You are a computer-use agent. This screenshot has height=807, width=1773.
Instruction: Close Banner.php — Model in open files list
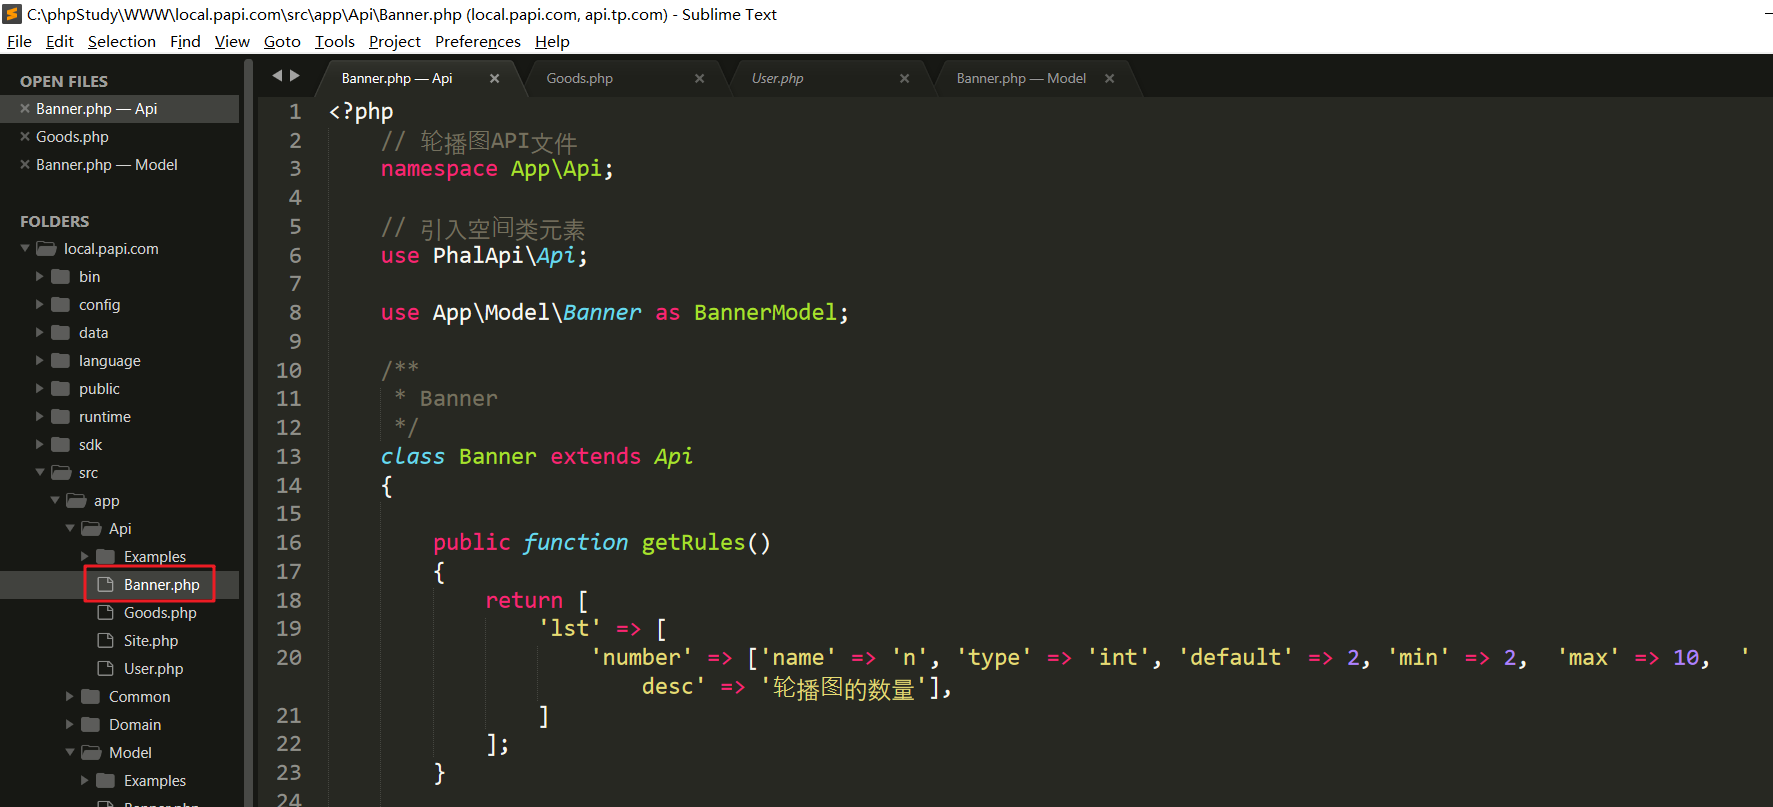[25, 165]
